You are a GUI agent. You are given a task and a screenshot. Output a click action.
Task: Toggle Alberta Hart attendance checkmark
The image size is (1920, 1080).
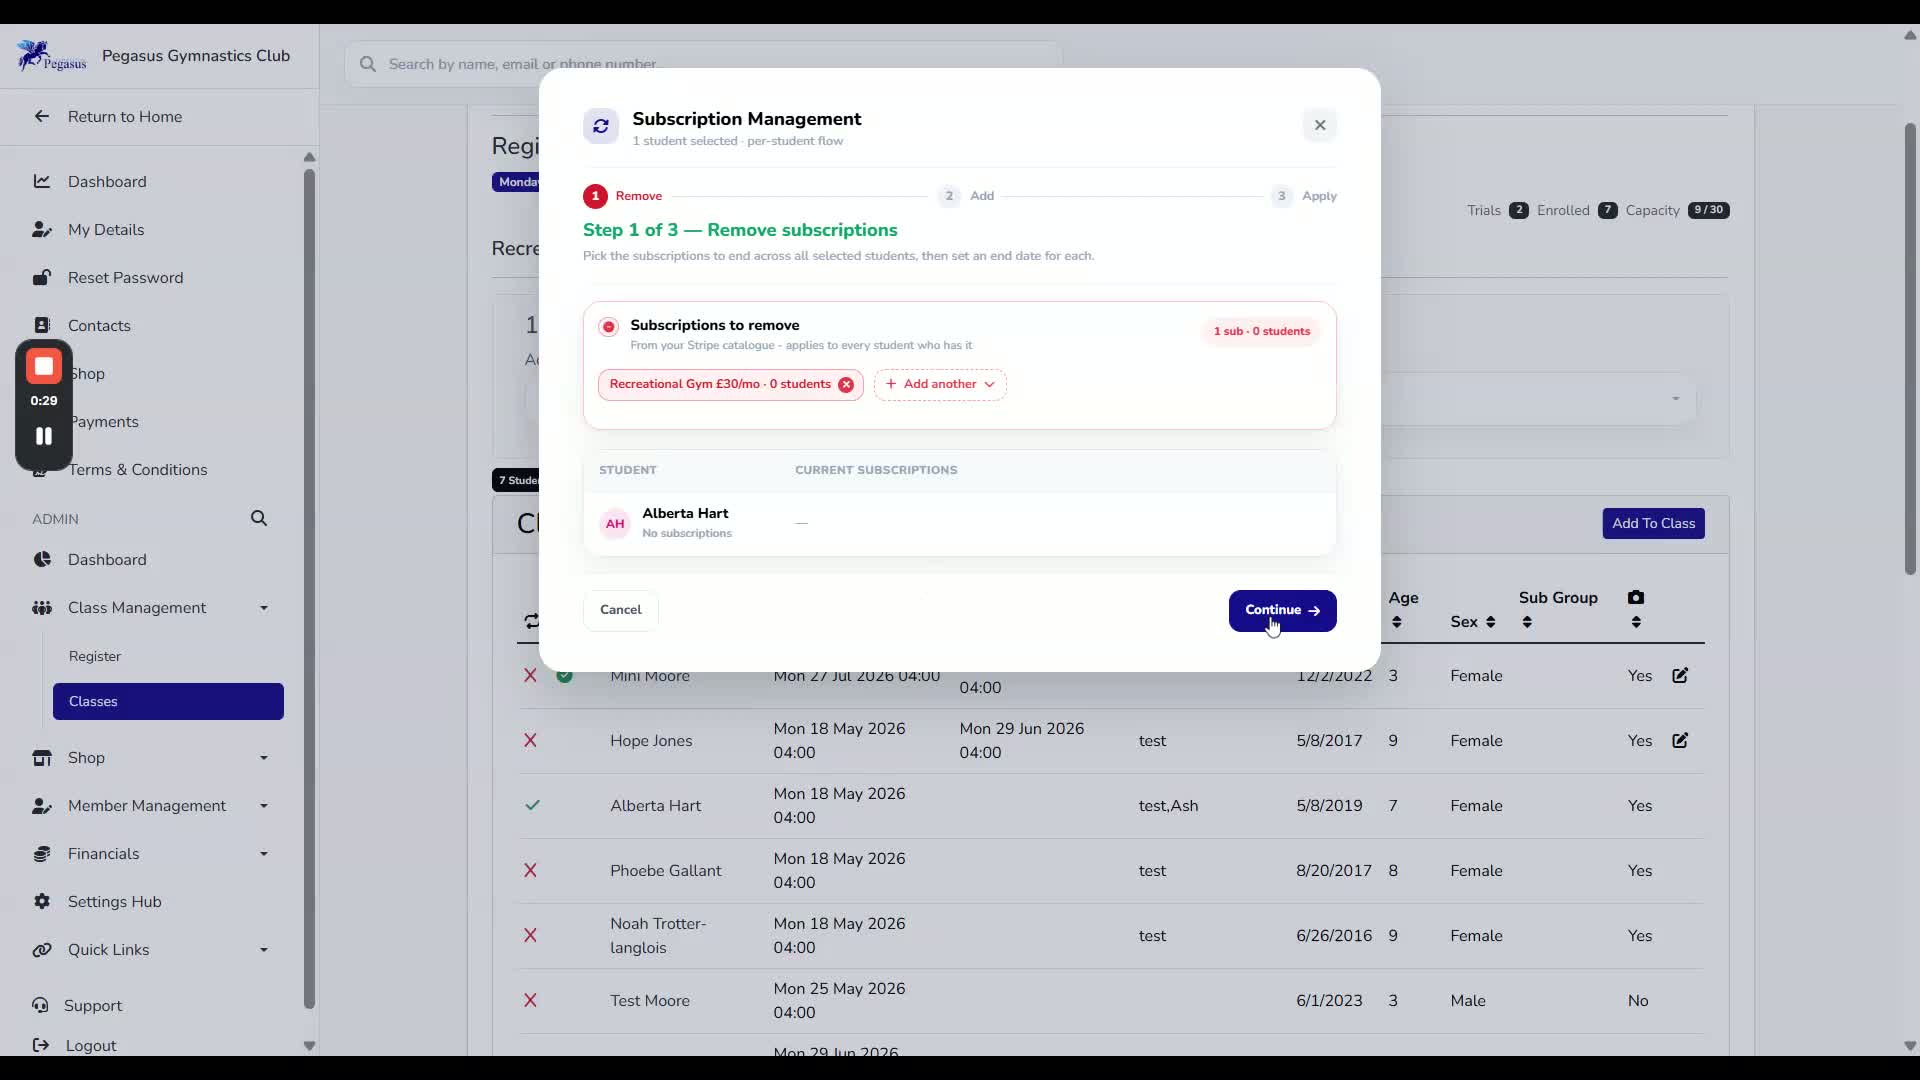(532, 805)
